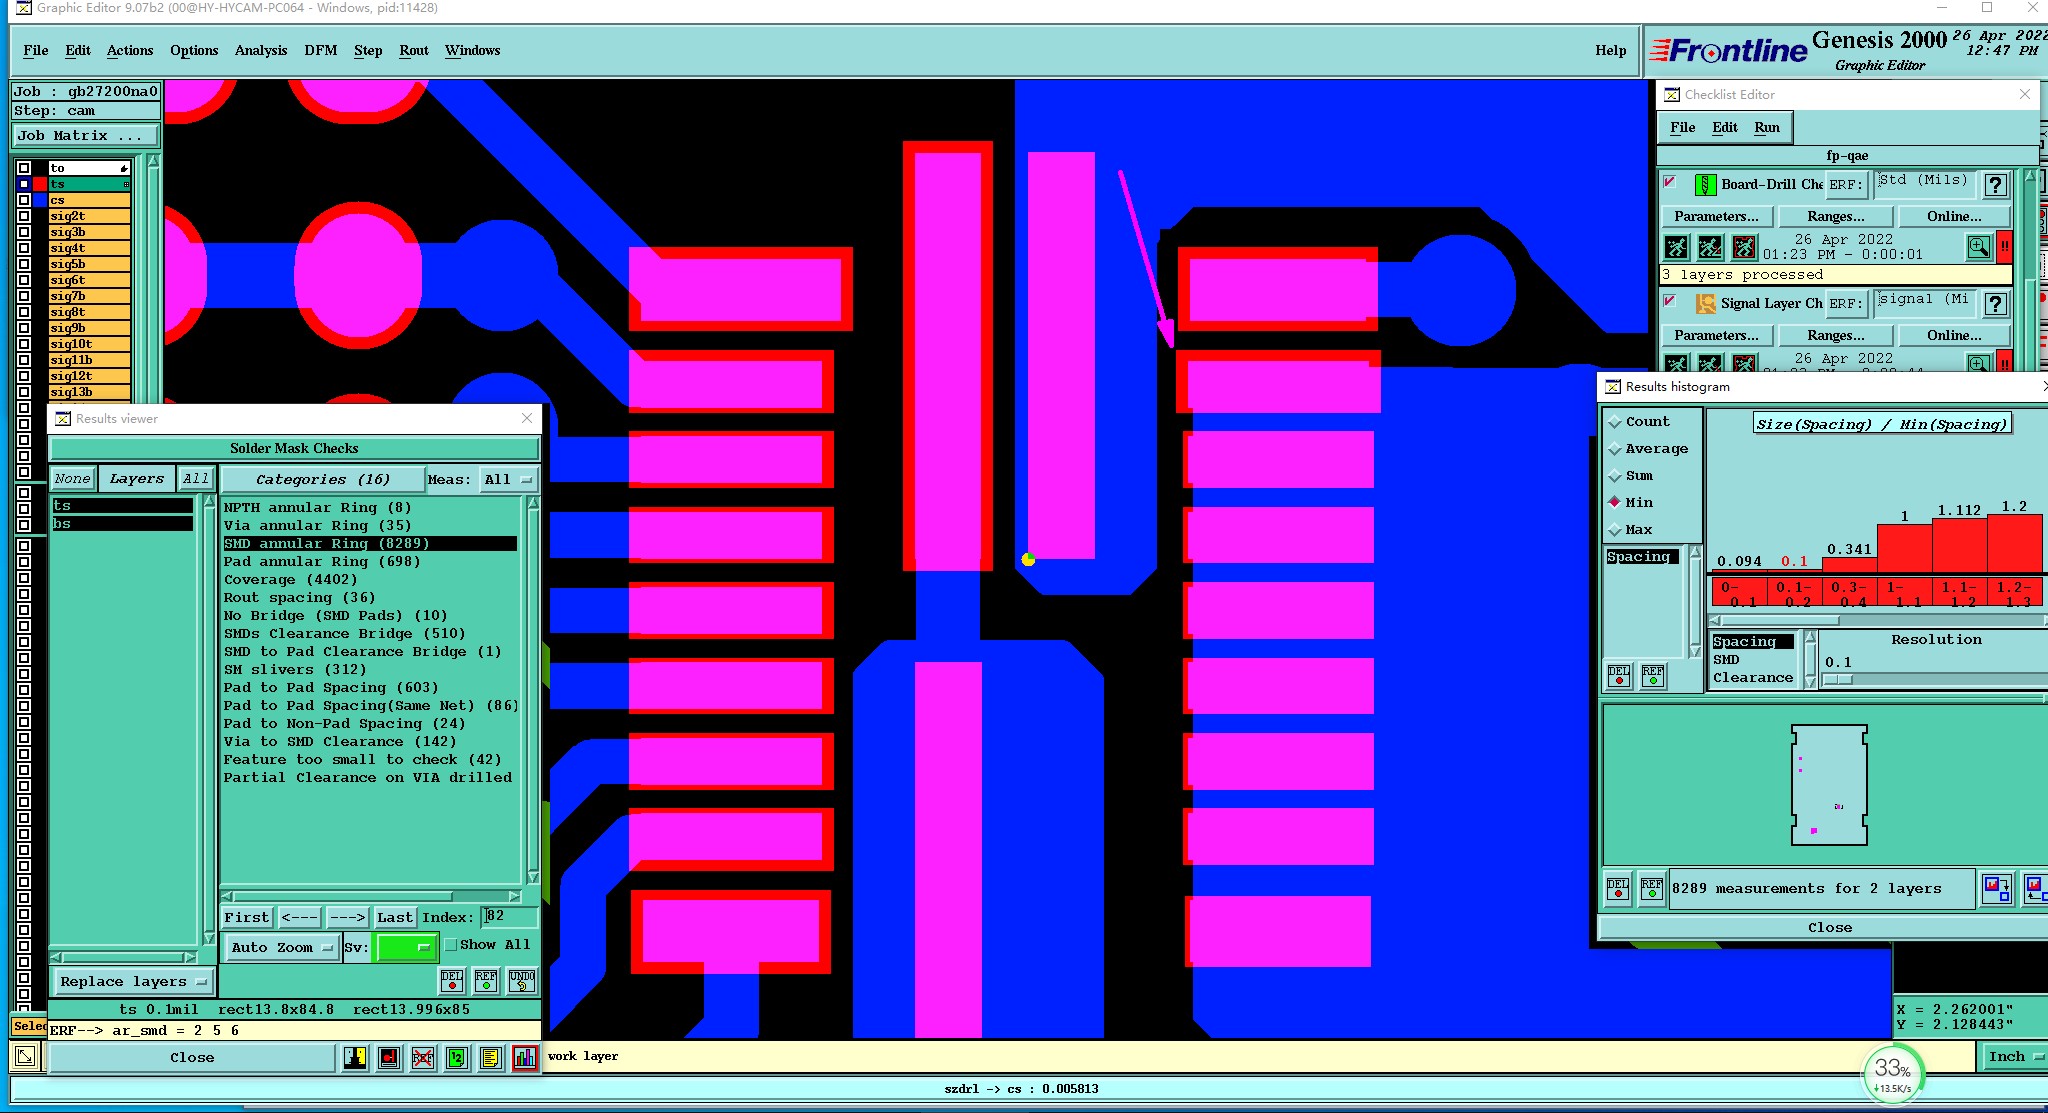The width and height of the screenshot is (2048, 1113).
Task: Select the Layers tab in Results viewer
Action: click(x=137, y=479)
